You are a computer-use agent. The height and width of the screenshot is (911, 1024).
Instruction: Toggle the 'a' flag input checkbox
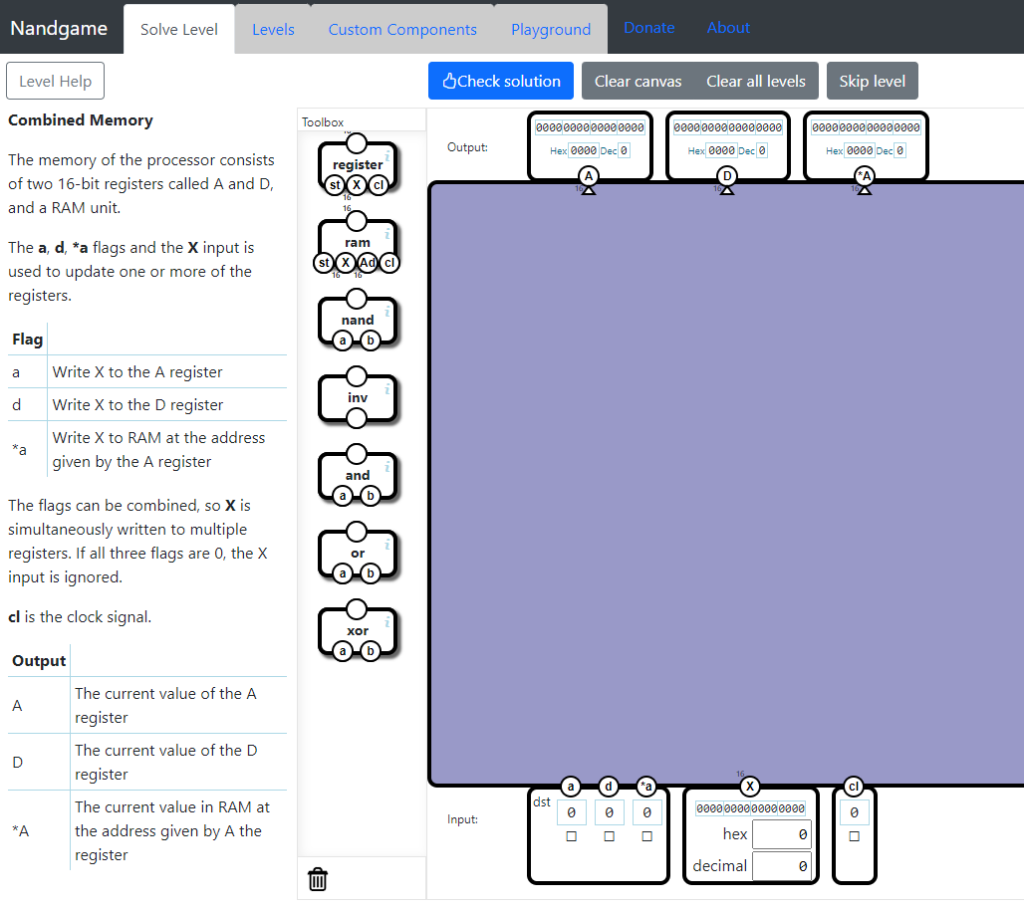click(x=571, y=836)
